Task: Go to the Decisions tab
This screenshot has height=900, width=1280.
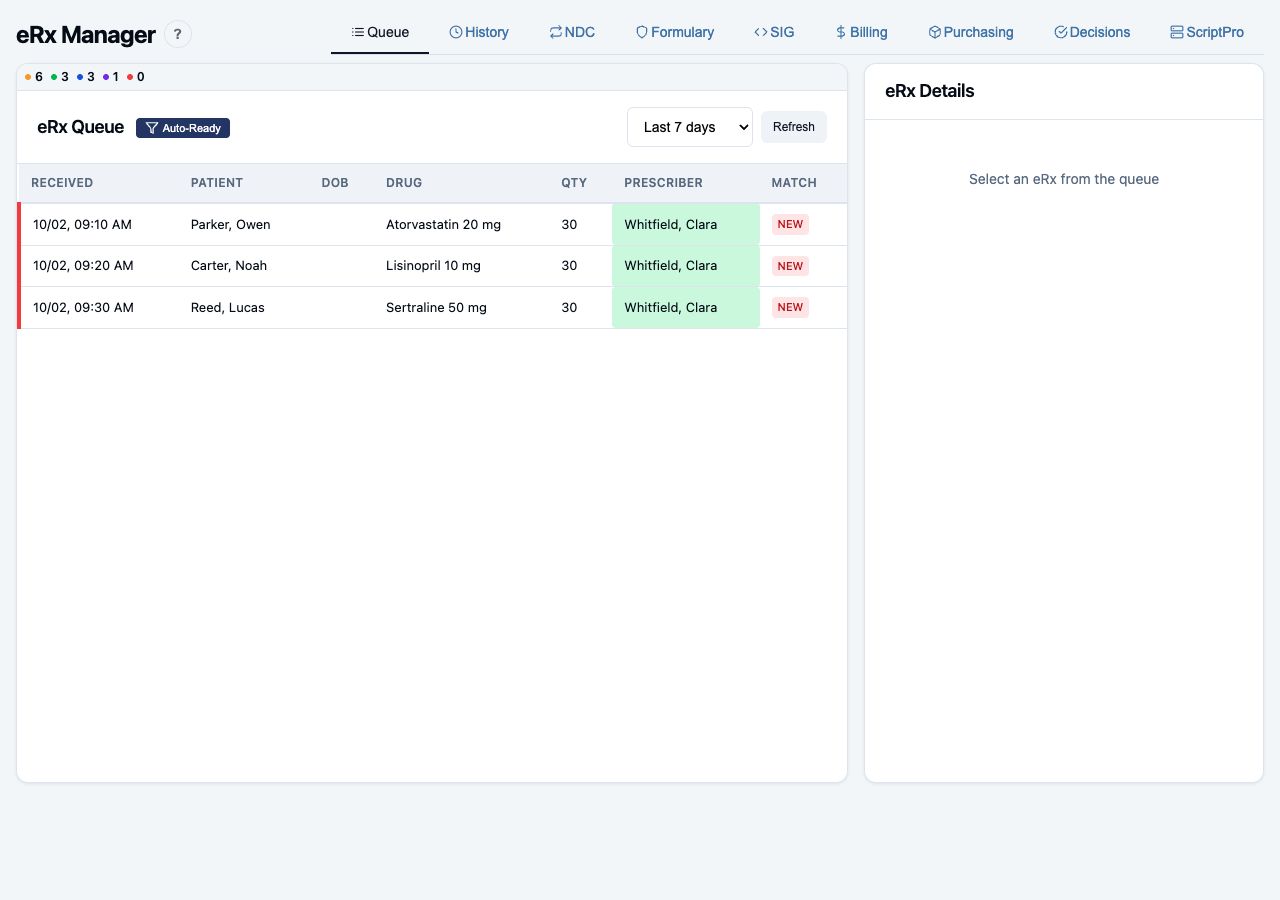Action: [1092, 32]
